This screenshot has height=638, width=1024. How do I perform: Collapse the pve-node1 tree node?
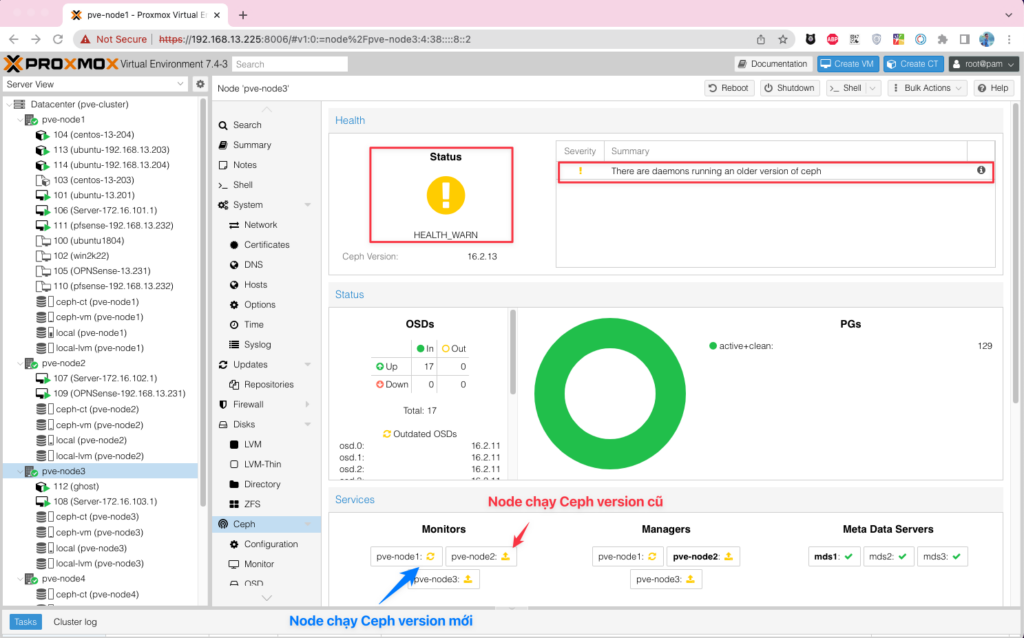coord(20,120)
